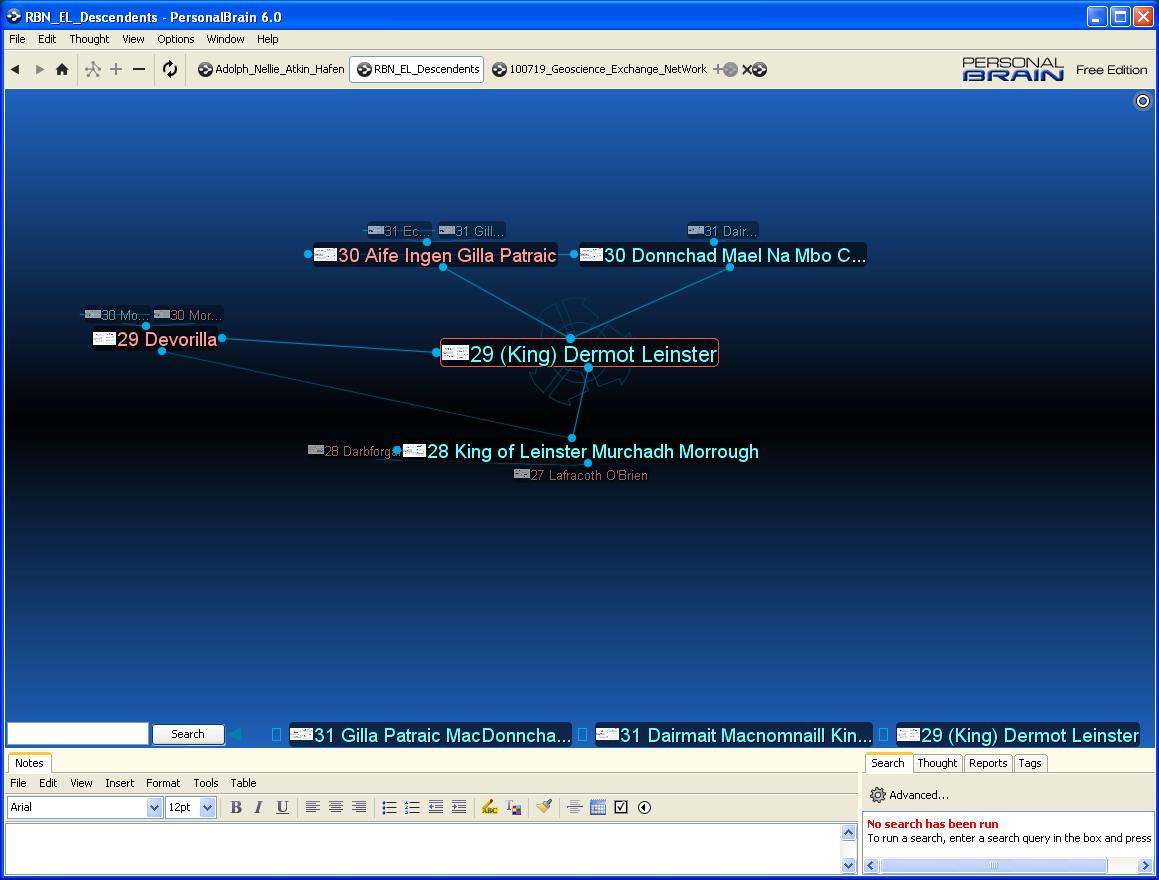The width and height of the screenshot is (1159, 880).
Task: Click the gear icon beside Advanced
Action: coord(877,795)
